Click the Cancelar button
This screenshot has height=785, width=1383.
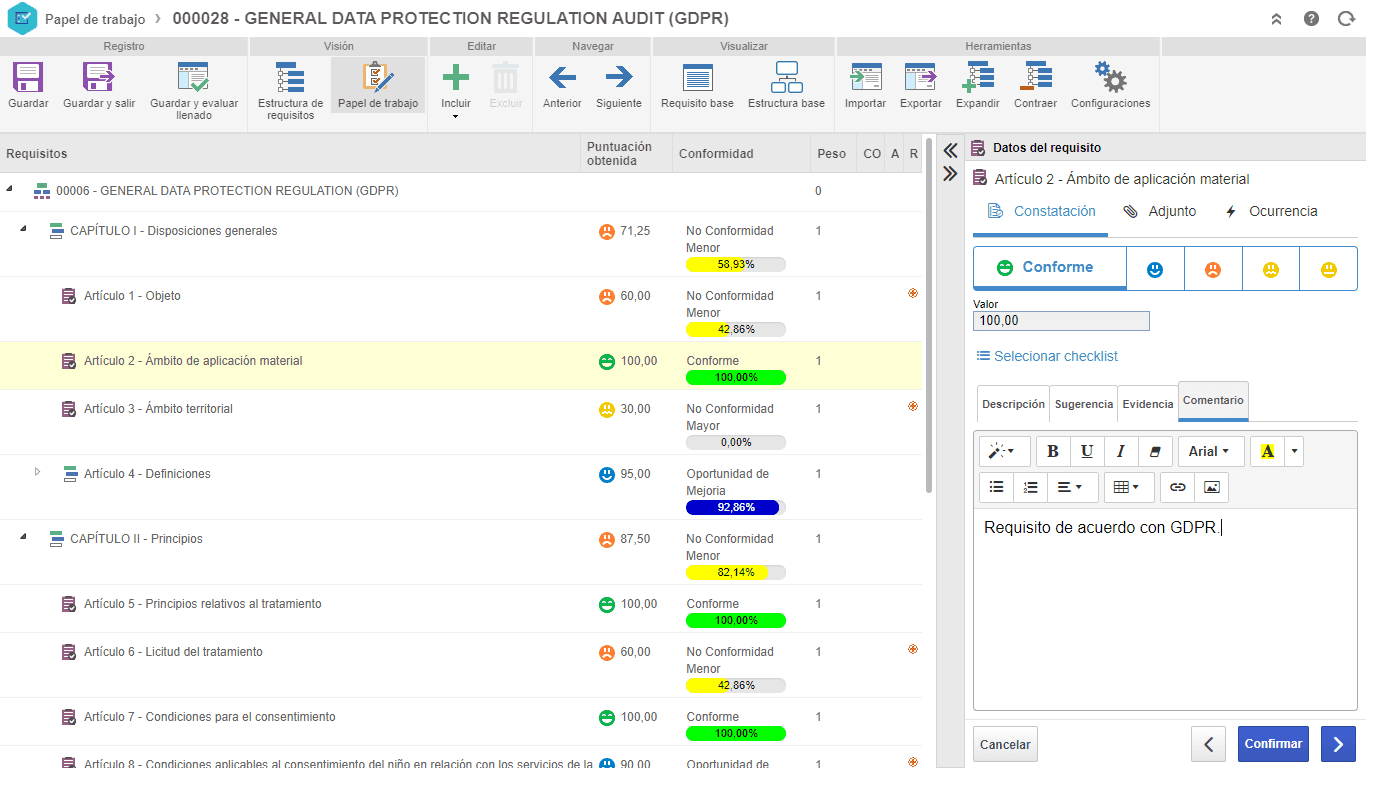pyautogui.click(x=1005, y=745)
